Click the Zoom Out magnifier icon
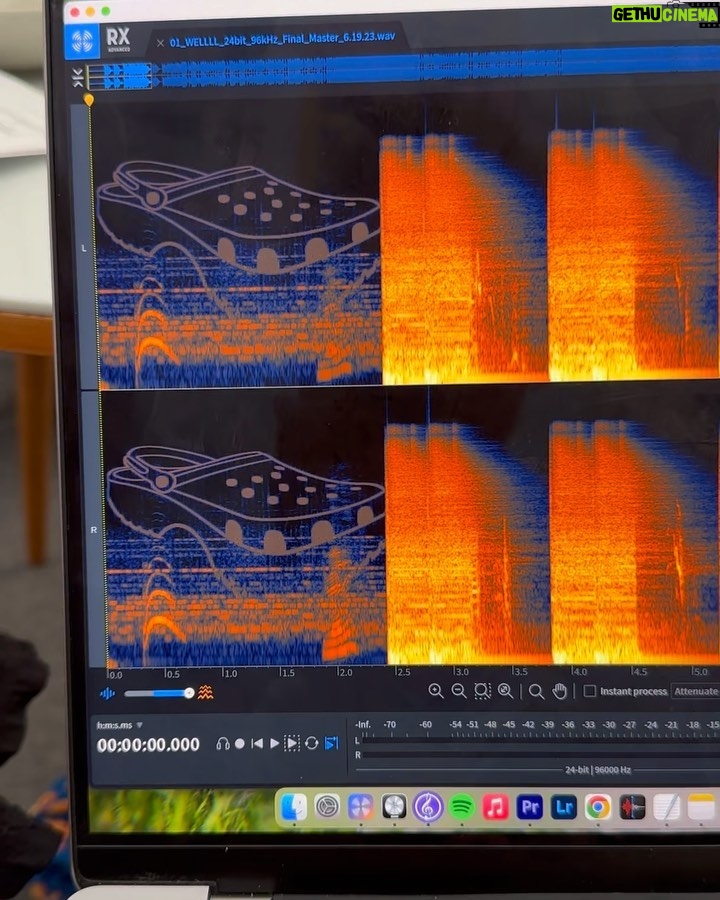This screenshot has width=720, height=900. click(x=459, y=691)
